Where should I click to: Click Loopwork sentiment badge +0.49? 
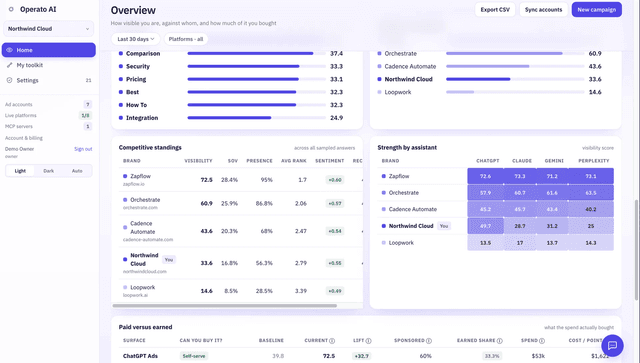point(335,291)
